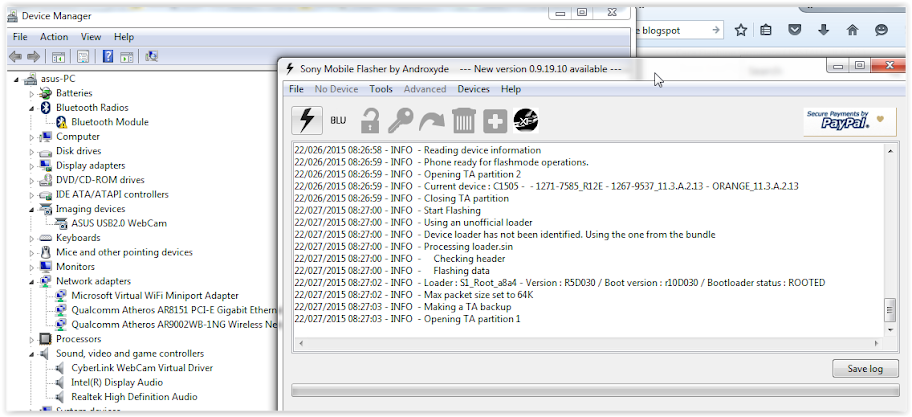Click the browser bookmark star icon
The height and width of the screenshot is (417, 912).
point(740,30)
